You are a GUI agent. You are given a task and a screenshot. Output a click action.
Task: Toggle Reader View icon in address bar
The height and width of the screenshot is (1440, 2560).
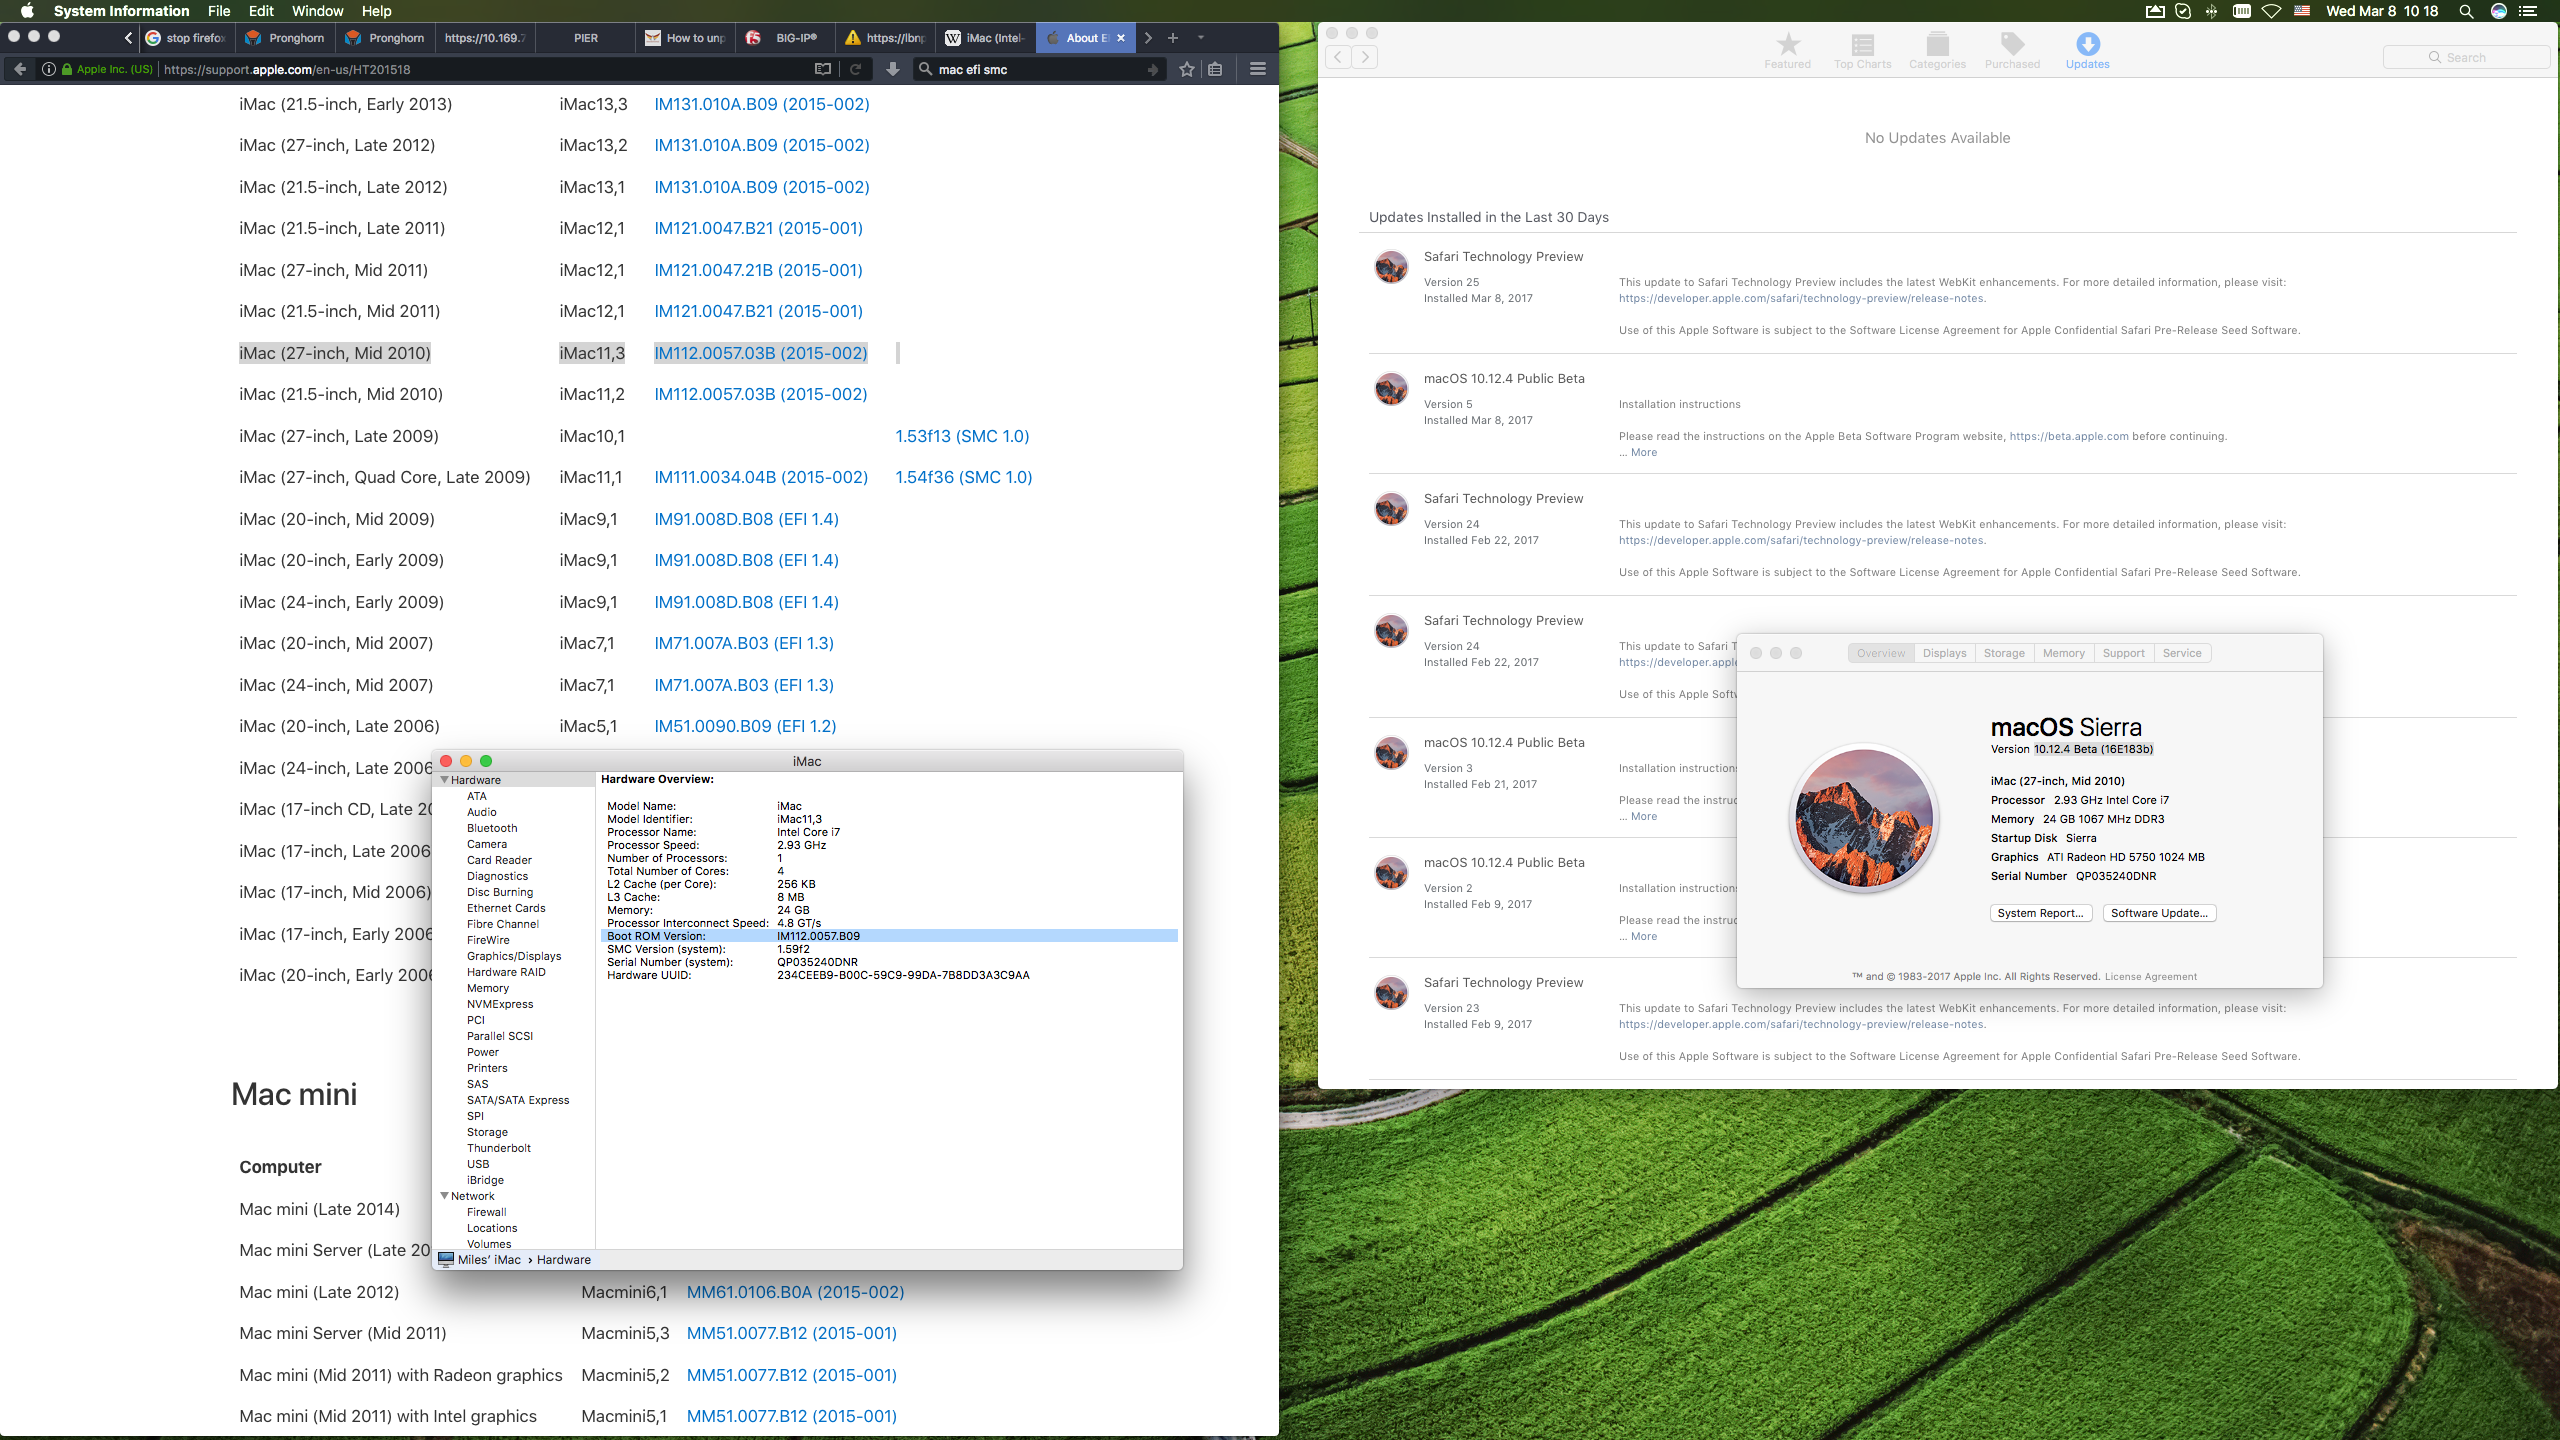click(x=823, y=69)
